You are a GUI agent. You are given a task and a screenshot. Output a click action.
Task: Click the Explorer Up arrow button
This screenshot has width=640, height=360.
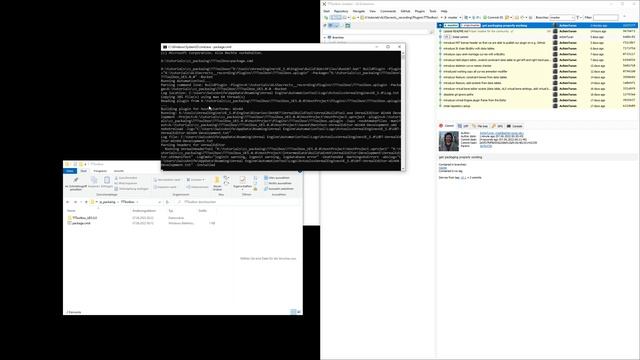86,202
